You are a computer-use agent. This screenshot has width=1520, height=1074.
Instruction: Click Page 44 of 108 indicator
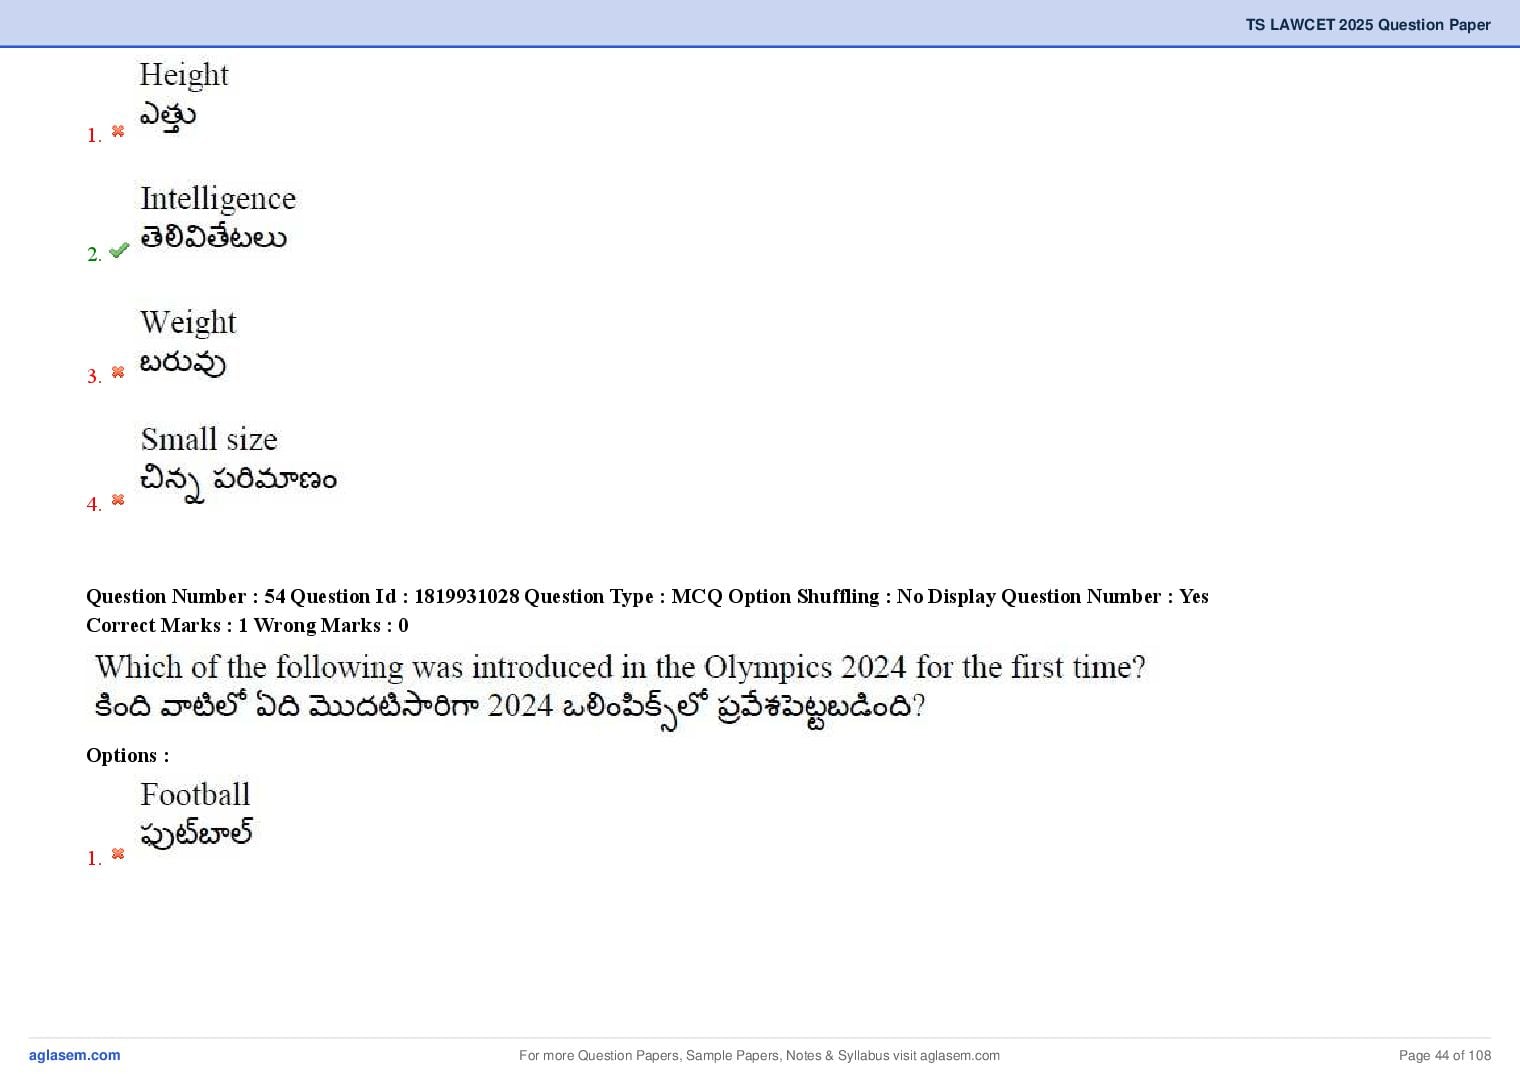tap(1445, 1055)
